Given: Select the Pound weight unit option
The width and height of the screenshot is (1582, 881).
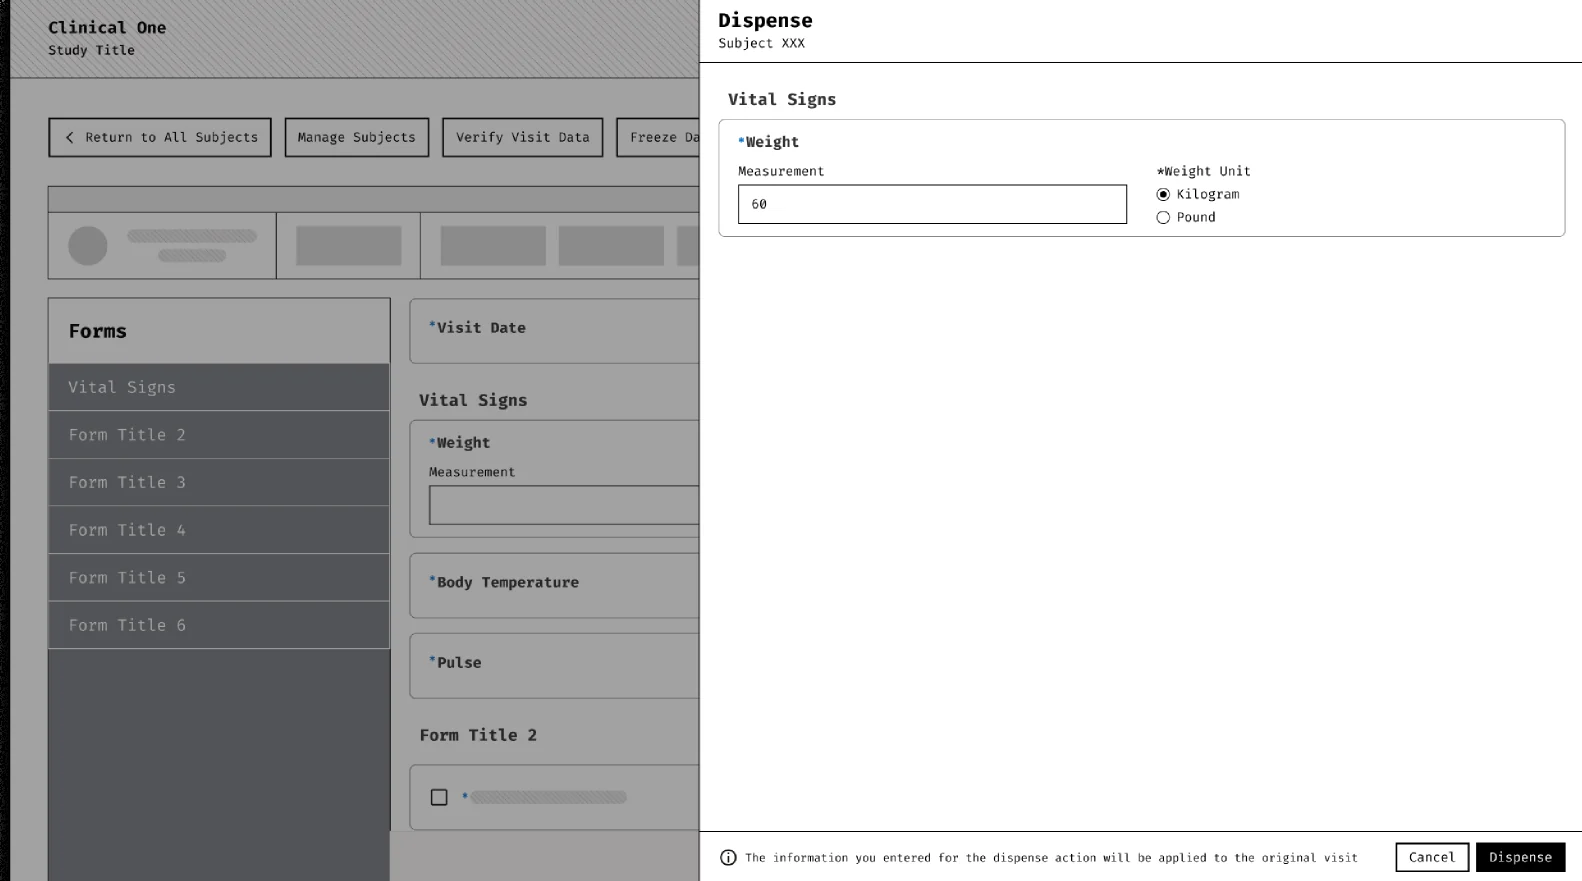Looking at the screenshot, I should pos(1163,217).
